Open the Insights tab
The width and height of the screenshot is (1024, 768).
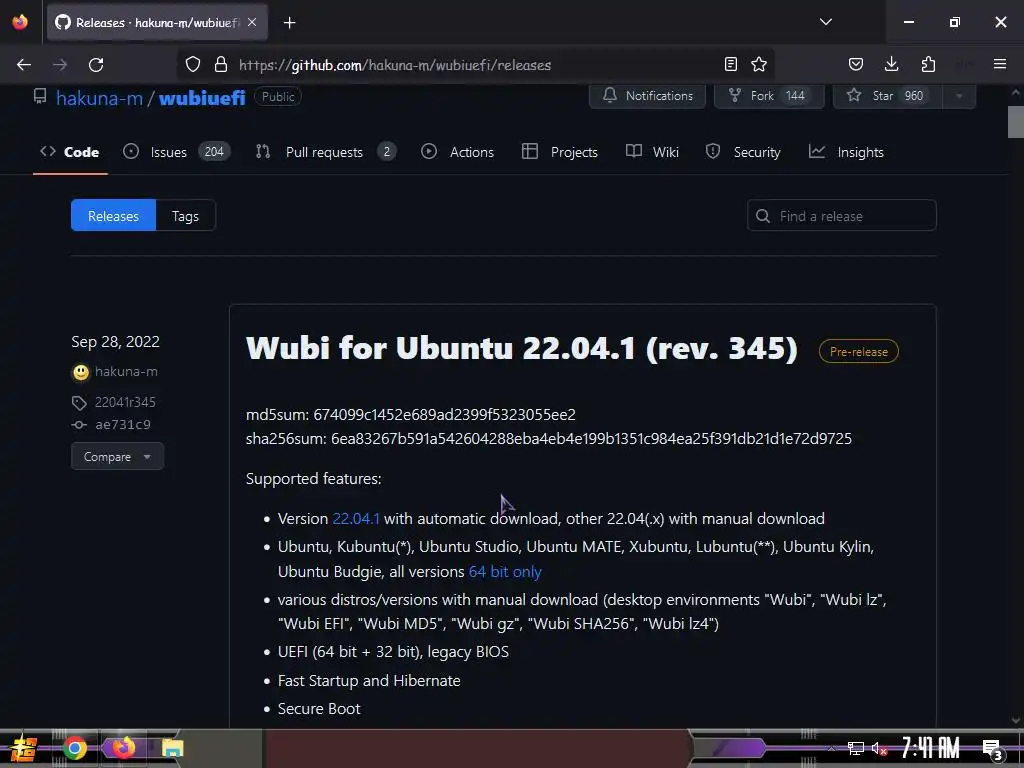846,152
